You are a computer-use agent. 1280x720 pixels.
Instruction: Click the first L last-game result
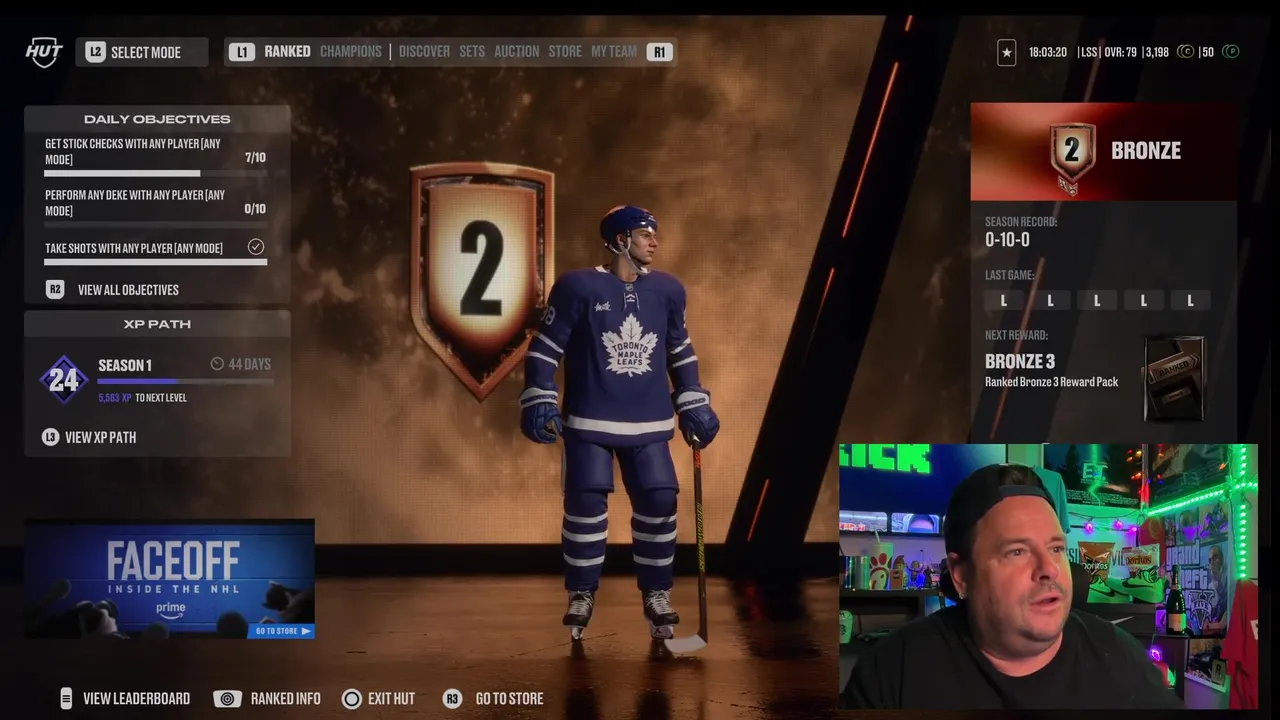point(1004,301)
